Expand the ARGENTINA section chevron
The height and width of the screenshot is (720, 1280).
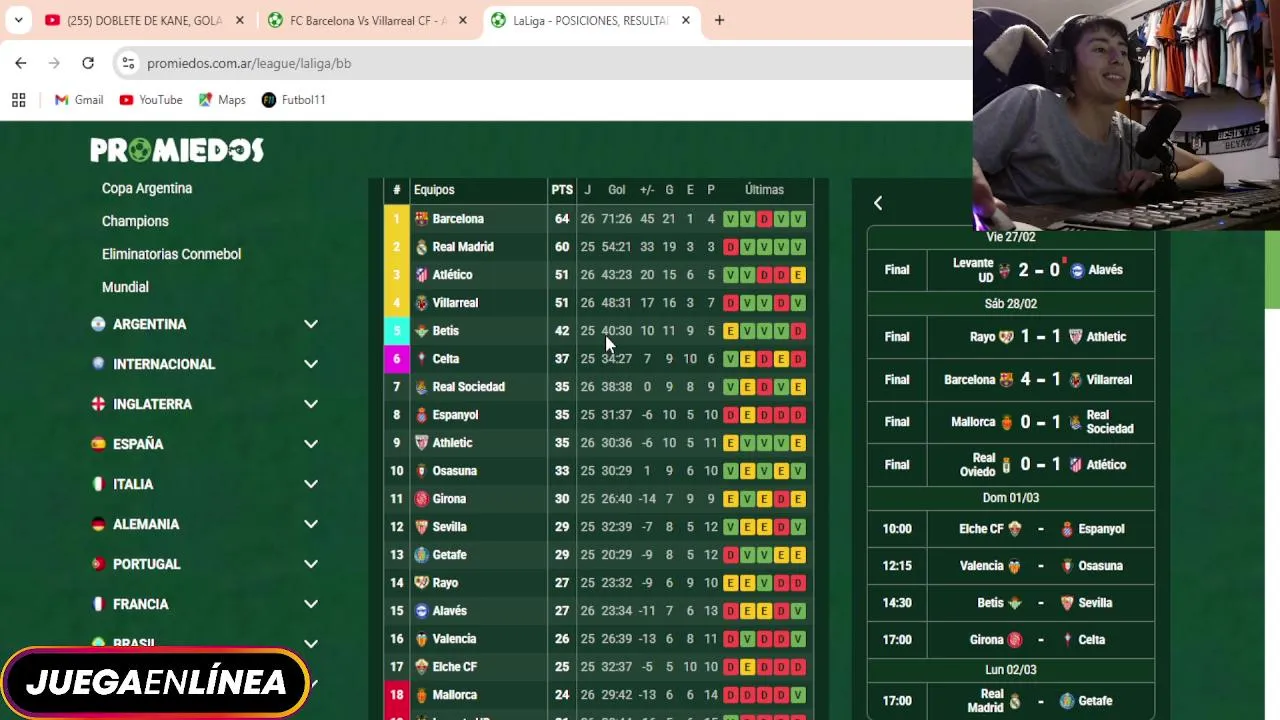tap(311, 324)
